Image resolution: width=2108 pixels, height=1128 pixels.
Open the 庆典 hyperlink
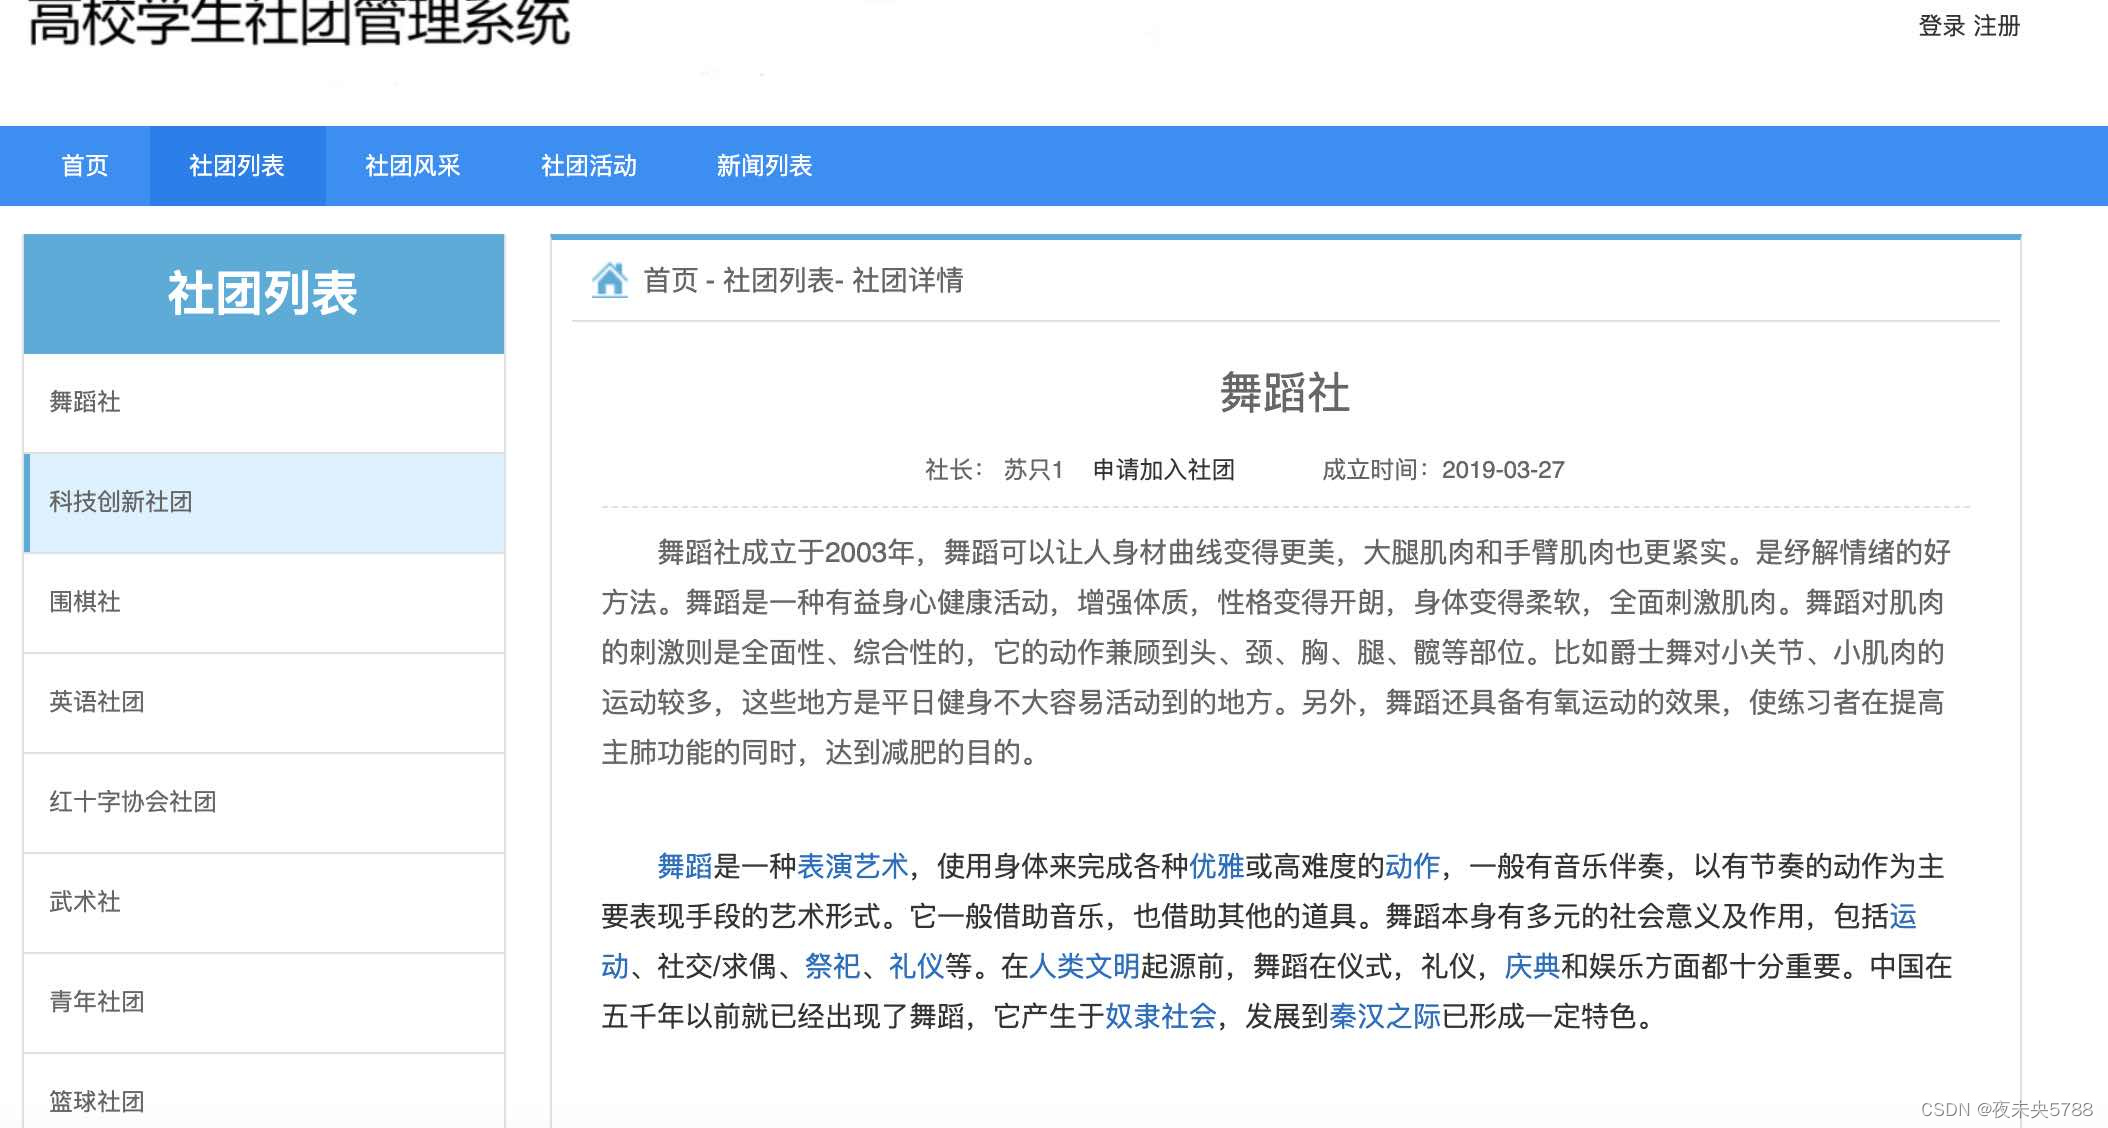tap(1532, 966)
